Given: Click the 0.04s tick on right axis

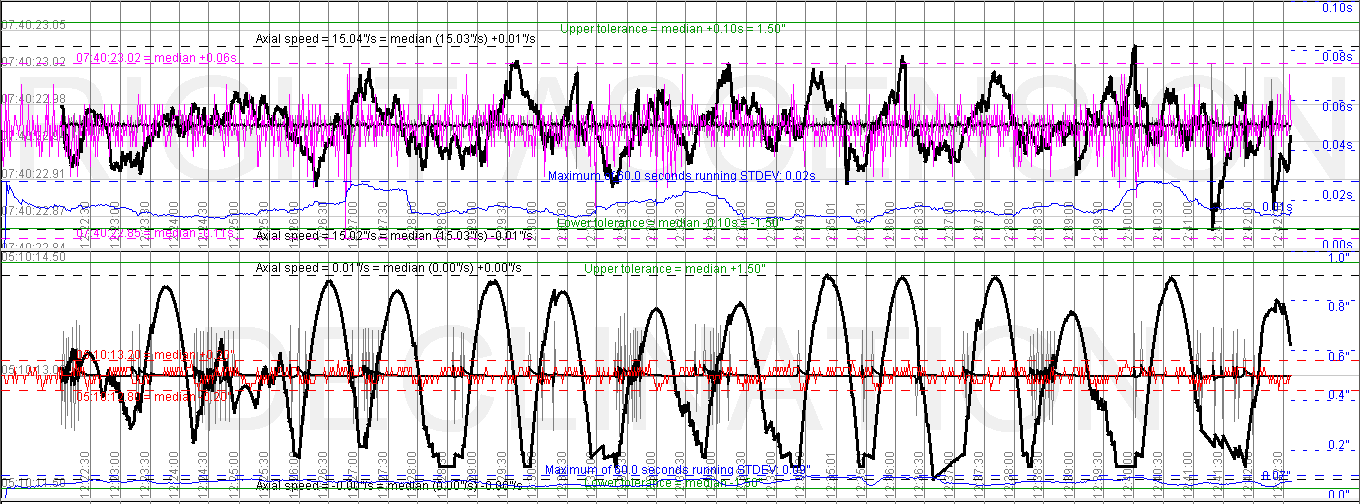Looking at the screenshot, I should 1336,146.
